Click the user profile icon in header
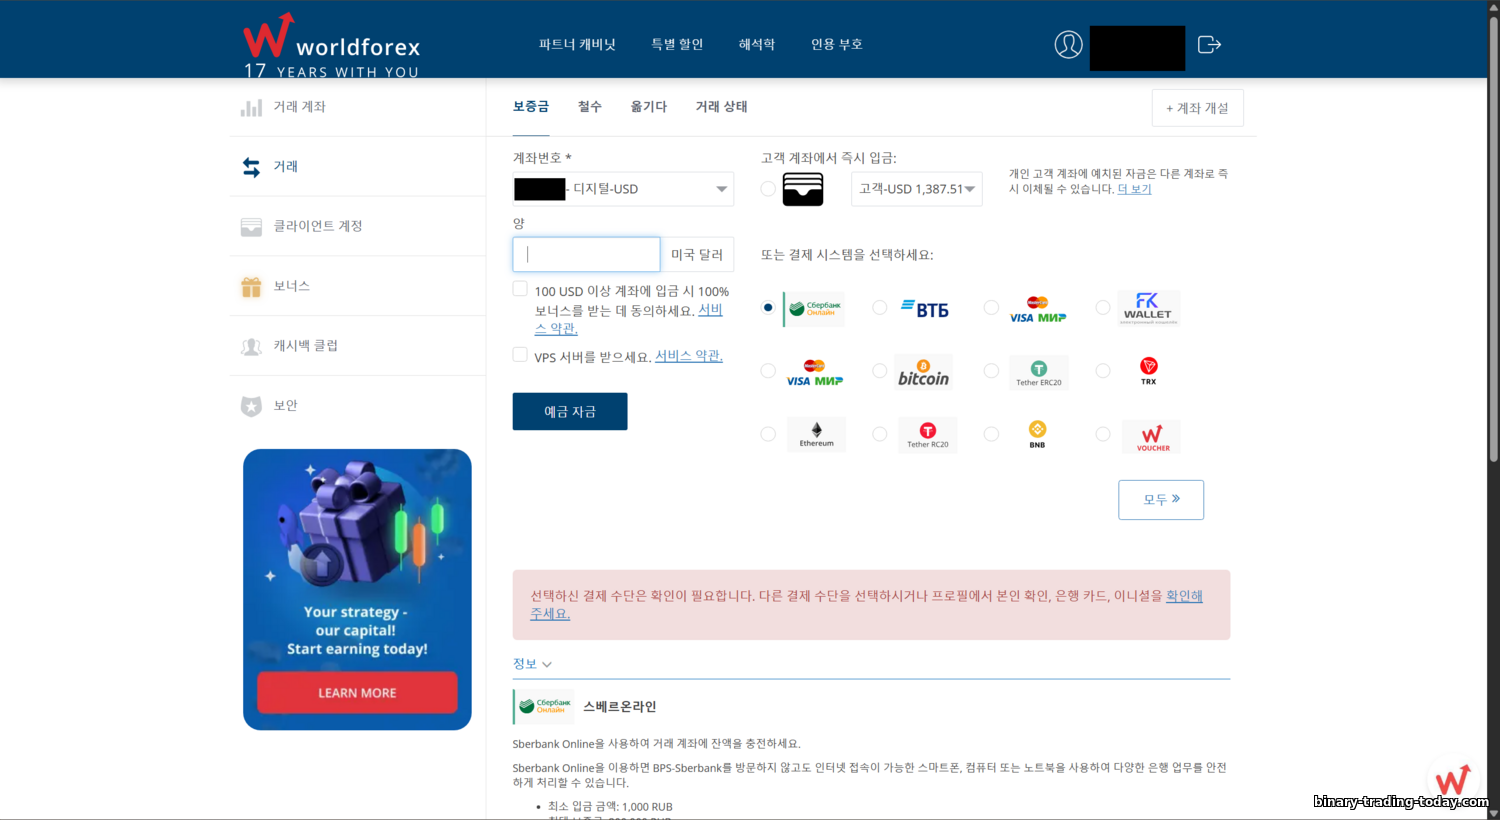The image size is (1500, 820). pyautogui.click(x=1068, y=45)
